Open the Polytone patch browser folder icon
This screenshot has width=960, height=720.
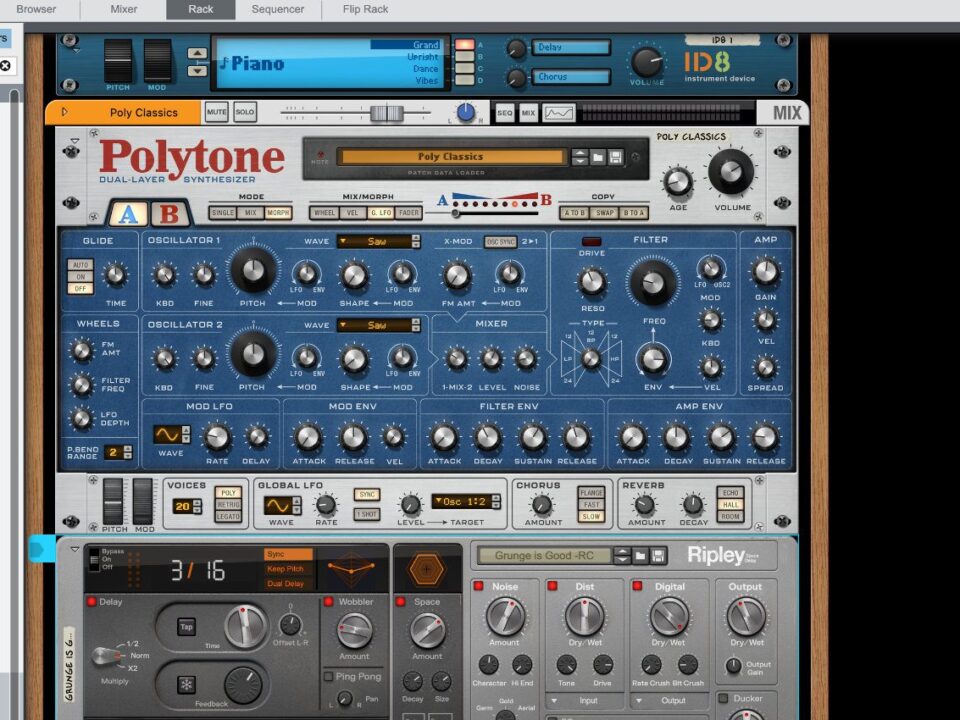597,158
